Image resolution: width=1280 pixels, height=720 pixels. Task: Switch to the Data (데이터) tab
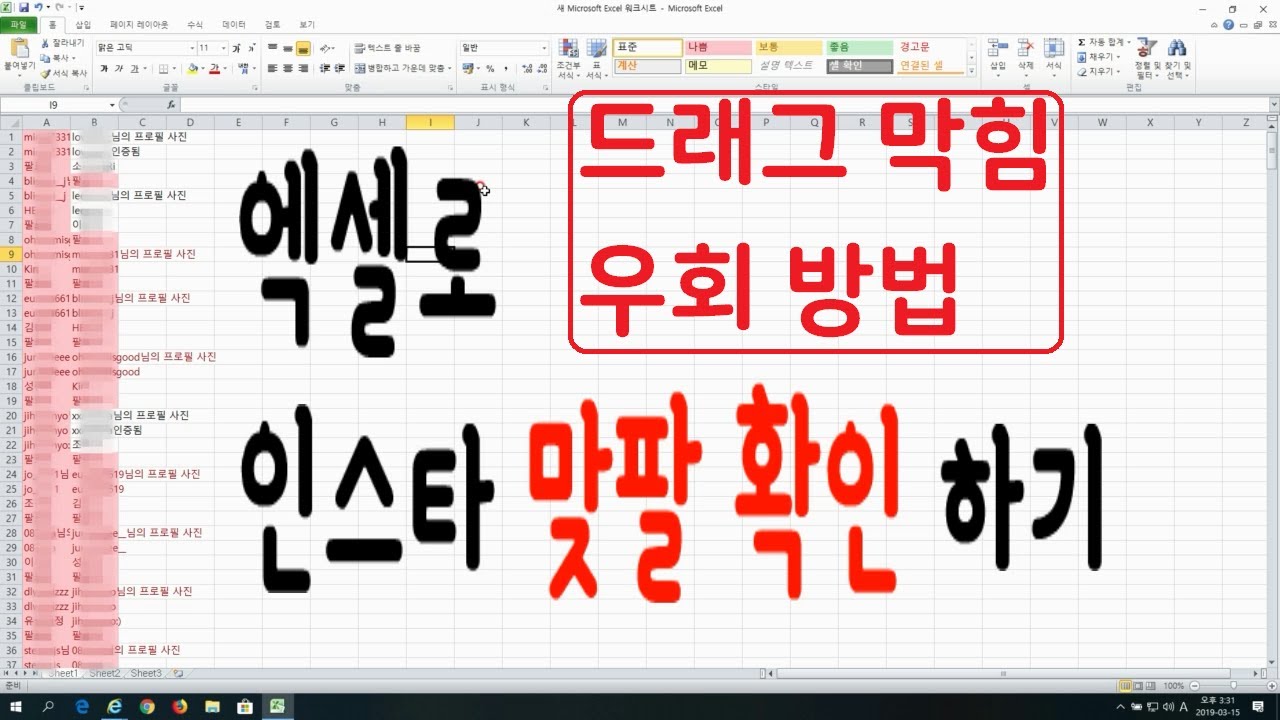click(x=234, y=24)
